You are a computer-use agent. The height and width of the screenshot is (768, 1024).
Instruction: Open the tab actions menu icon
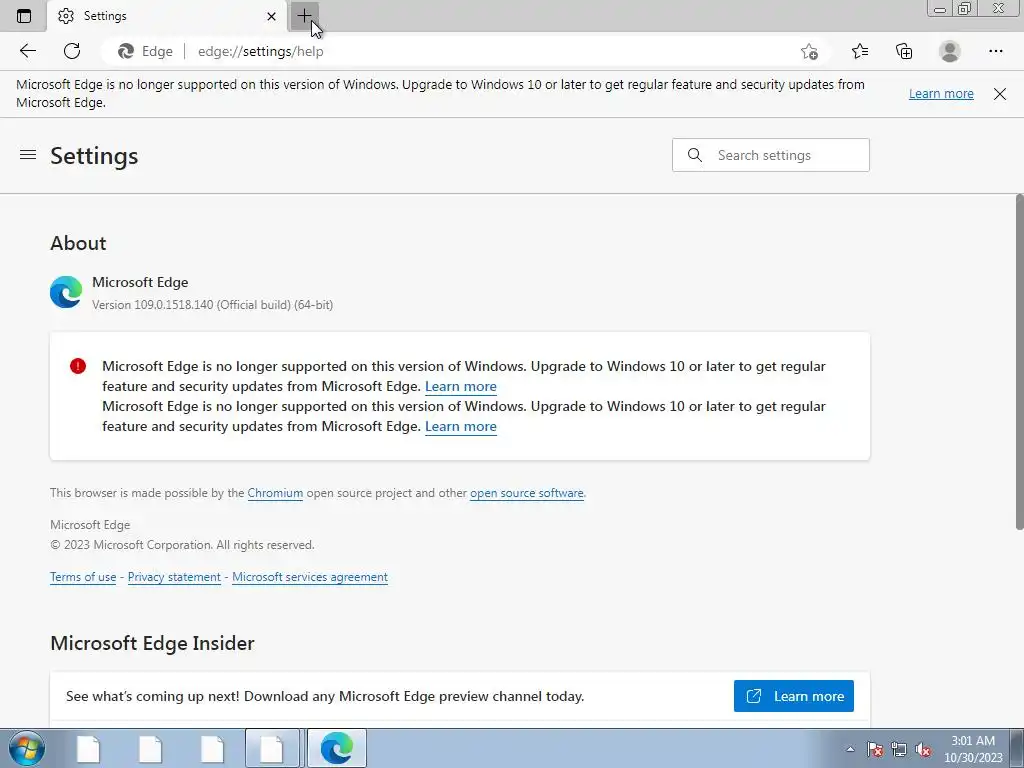(24, 16)
